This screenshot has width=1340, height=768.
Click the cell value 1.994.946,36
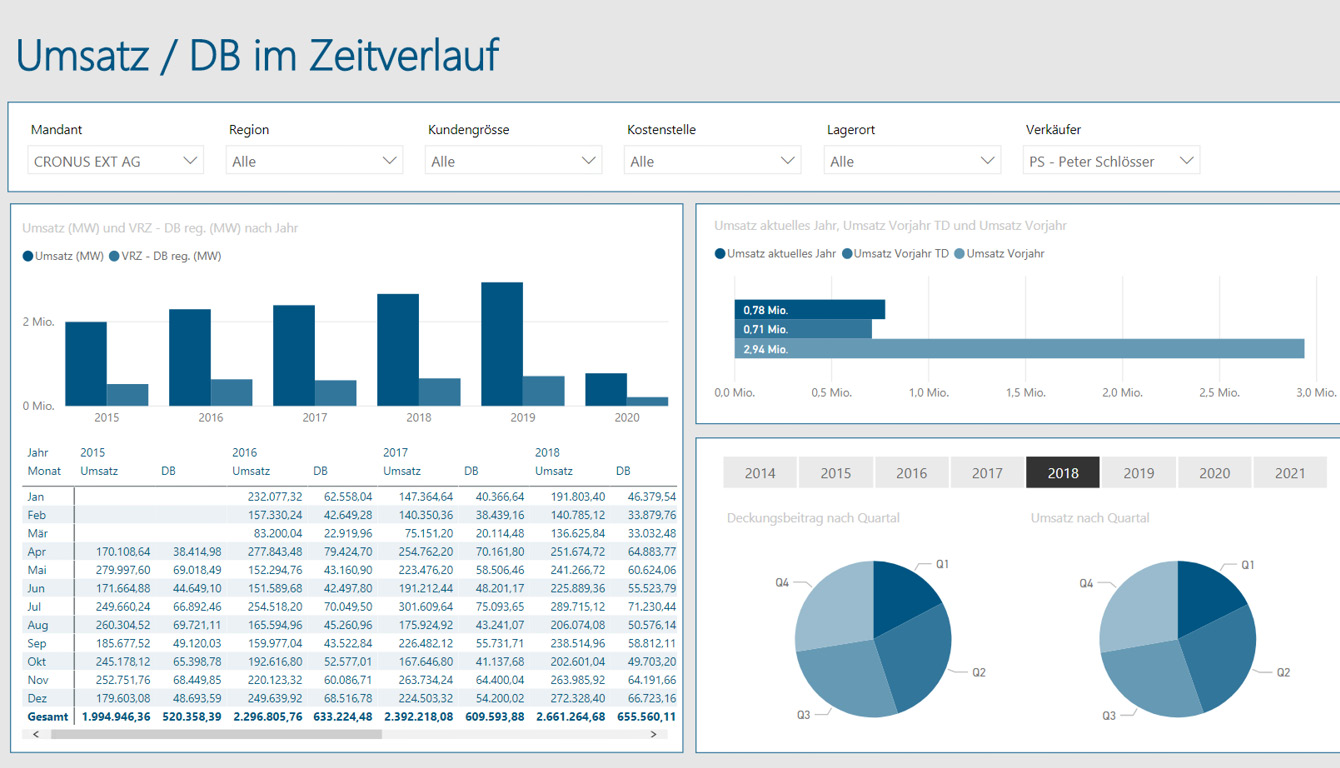coord(116,717)
